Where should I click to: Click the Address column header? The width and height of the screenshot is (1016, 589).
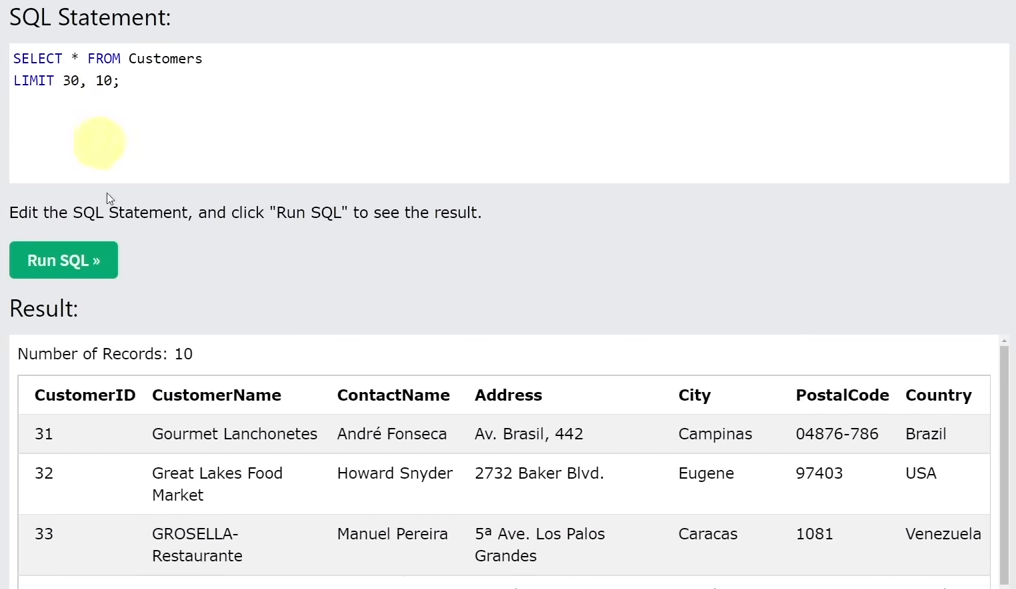pyautogui.click(x=508, y=395)
